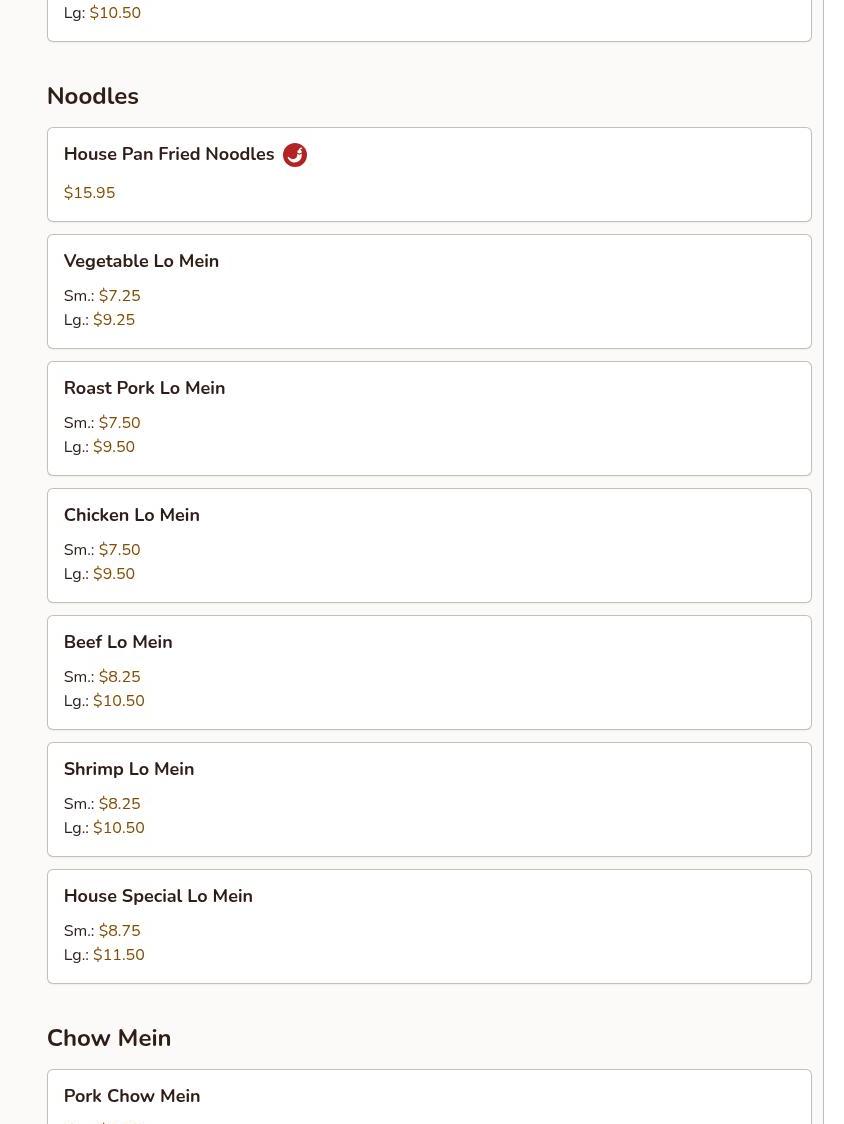Select the Vegetable Lo Mein card
This screenshot has width=844, height=1124.
point(429,291)
